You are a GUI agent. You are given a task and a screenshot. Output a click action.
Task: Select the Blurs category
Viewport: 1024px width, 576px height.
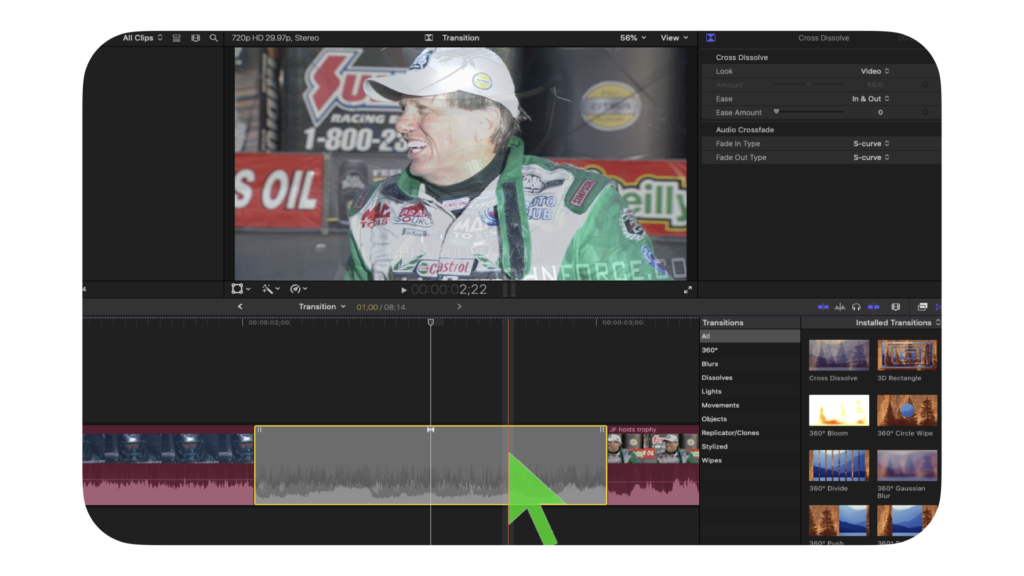pyautogui.click(x=750, y=364)
